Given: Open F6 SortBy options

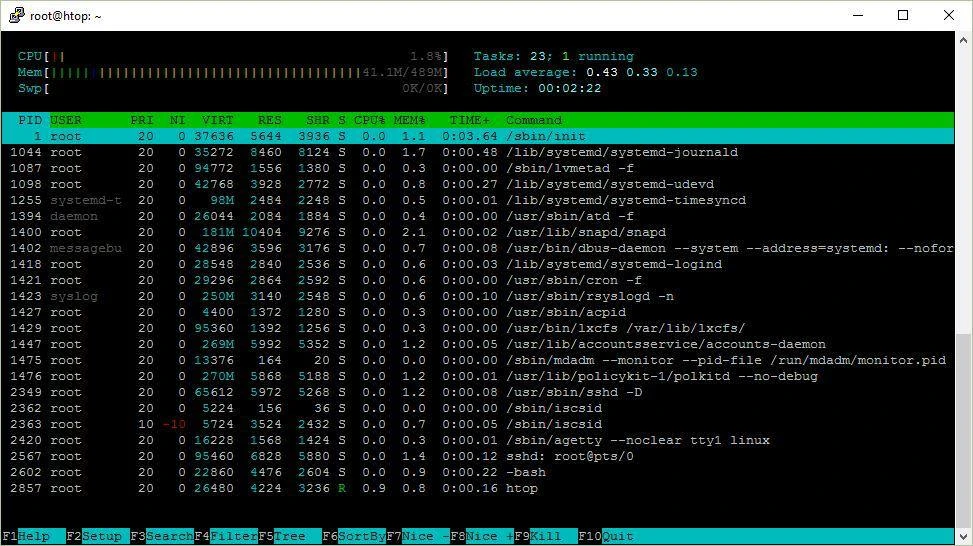Looking at the screenshot, I should click(354, 536).
